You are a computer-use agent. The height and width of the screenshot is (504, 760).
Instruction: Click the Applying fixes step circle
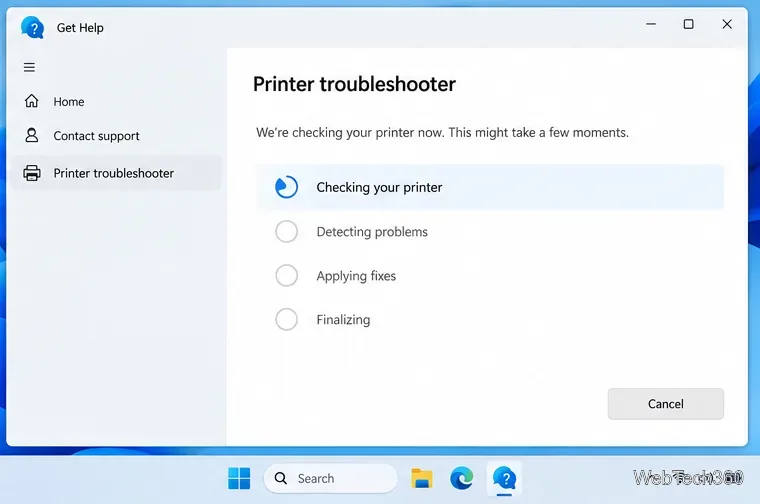click(286, 276)
